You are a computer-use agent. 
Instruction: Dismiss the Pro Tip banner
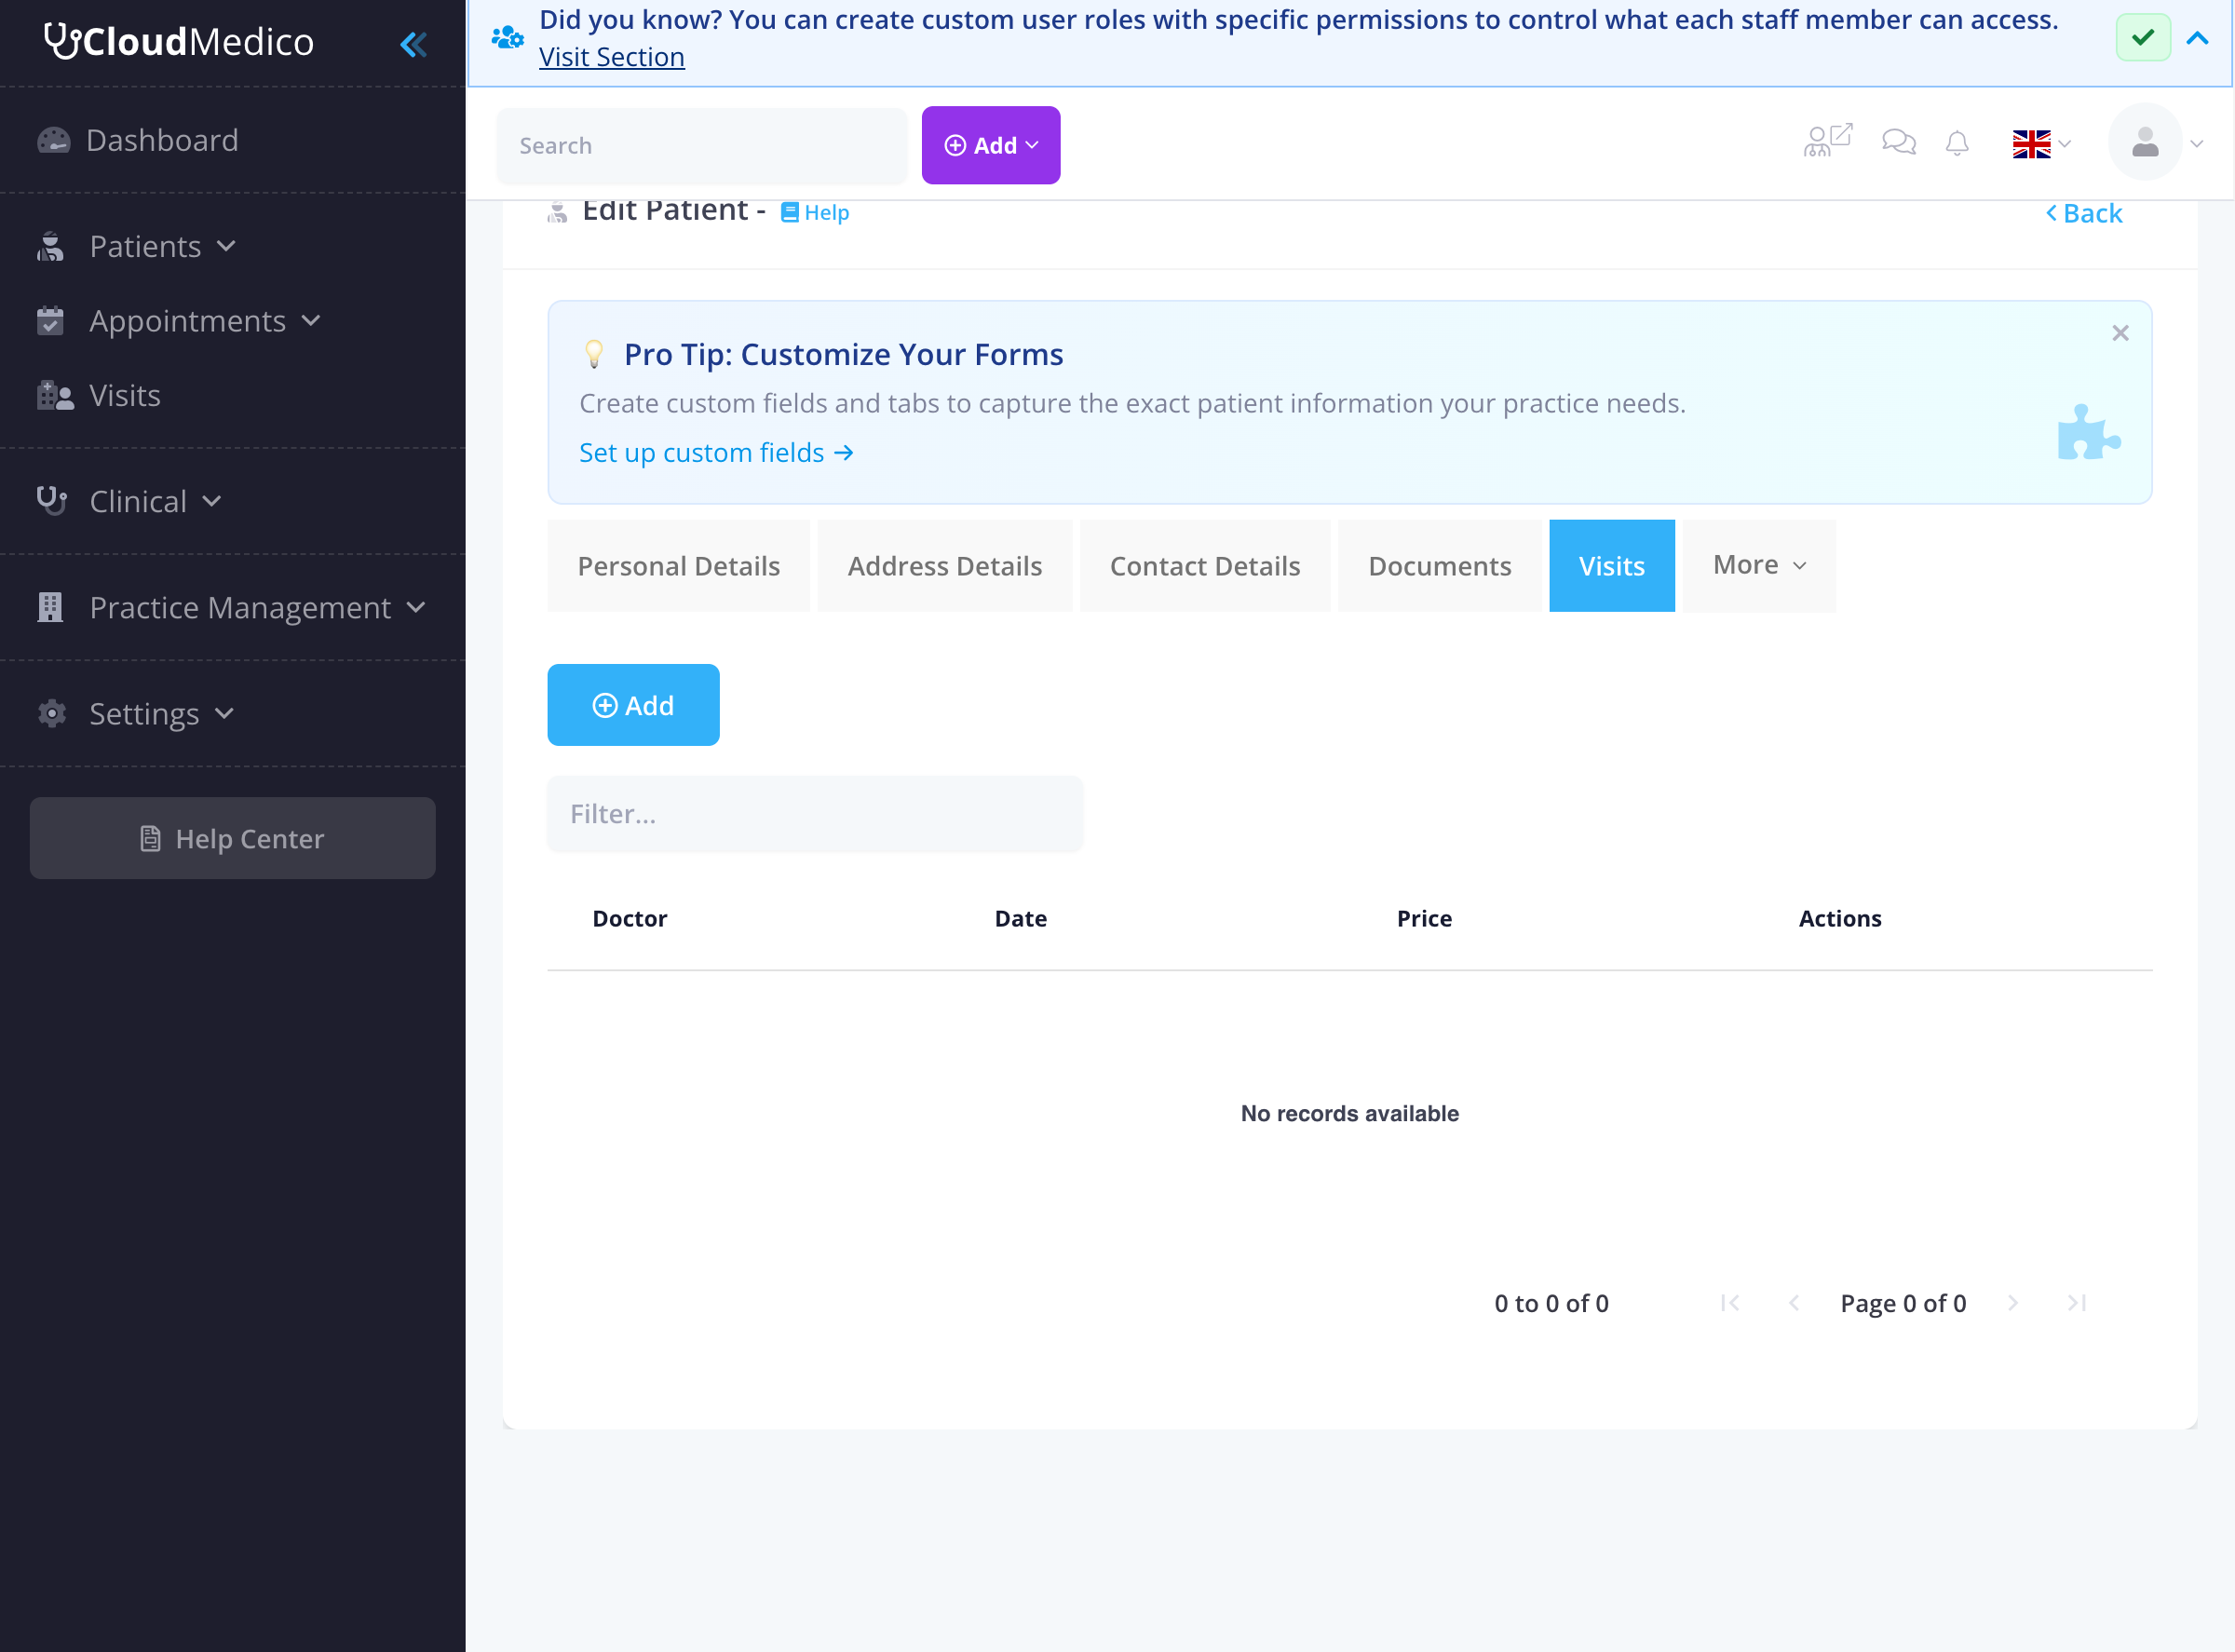[x=2119, y=333]
